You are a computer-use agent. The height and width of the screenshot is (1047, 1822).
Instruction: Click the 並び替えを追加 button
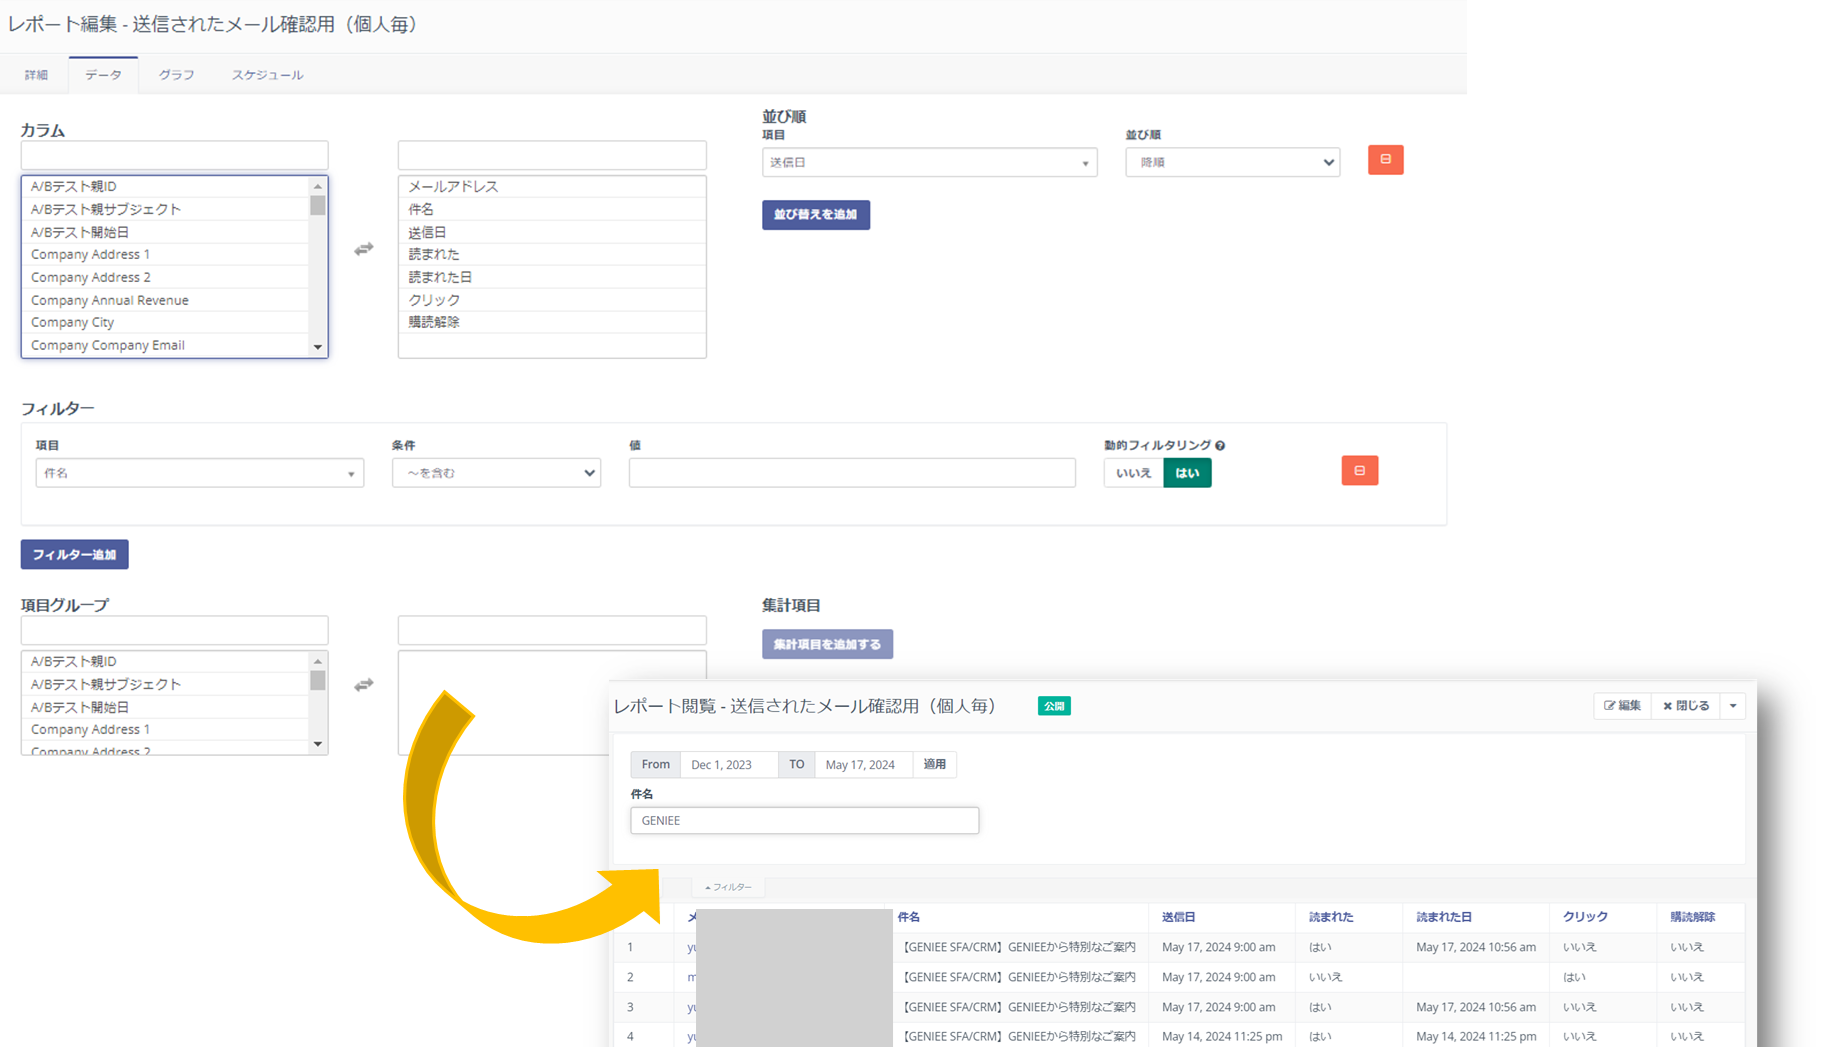pyautogui.click(x=815, y=215)
